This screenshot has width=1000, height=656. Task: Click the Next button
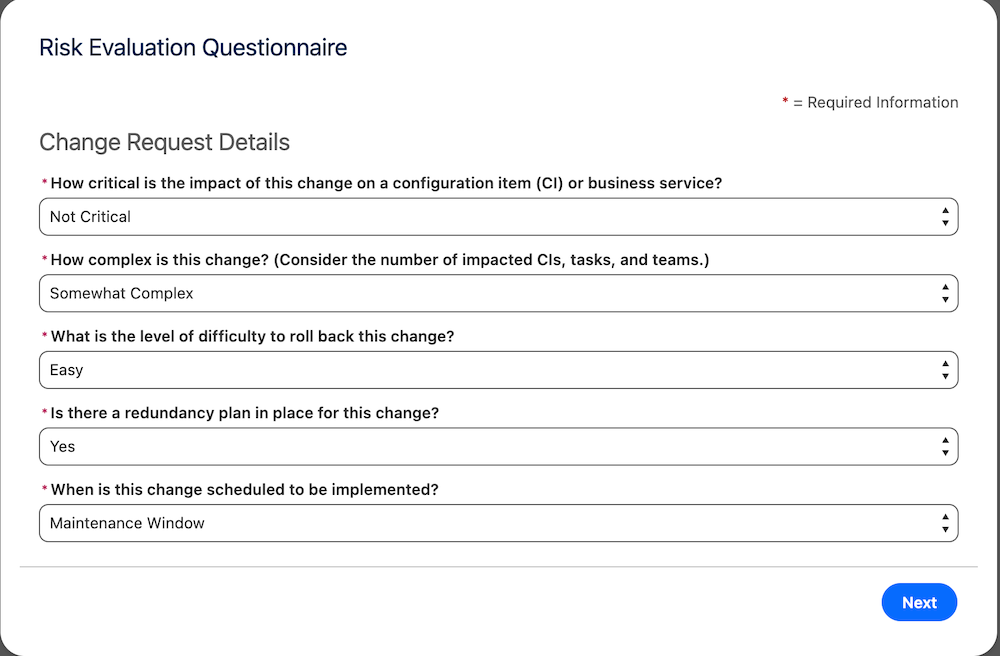click(919, 602)
